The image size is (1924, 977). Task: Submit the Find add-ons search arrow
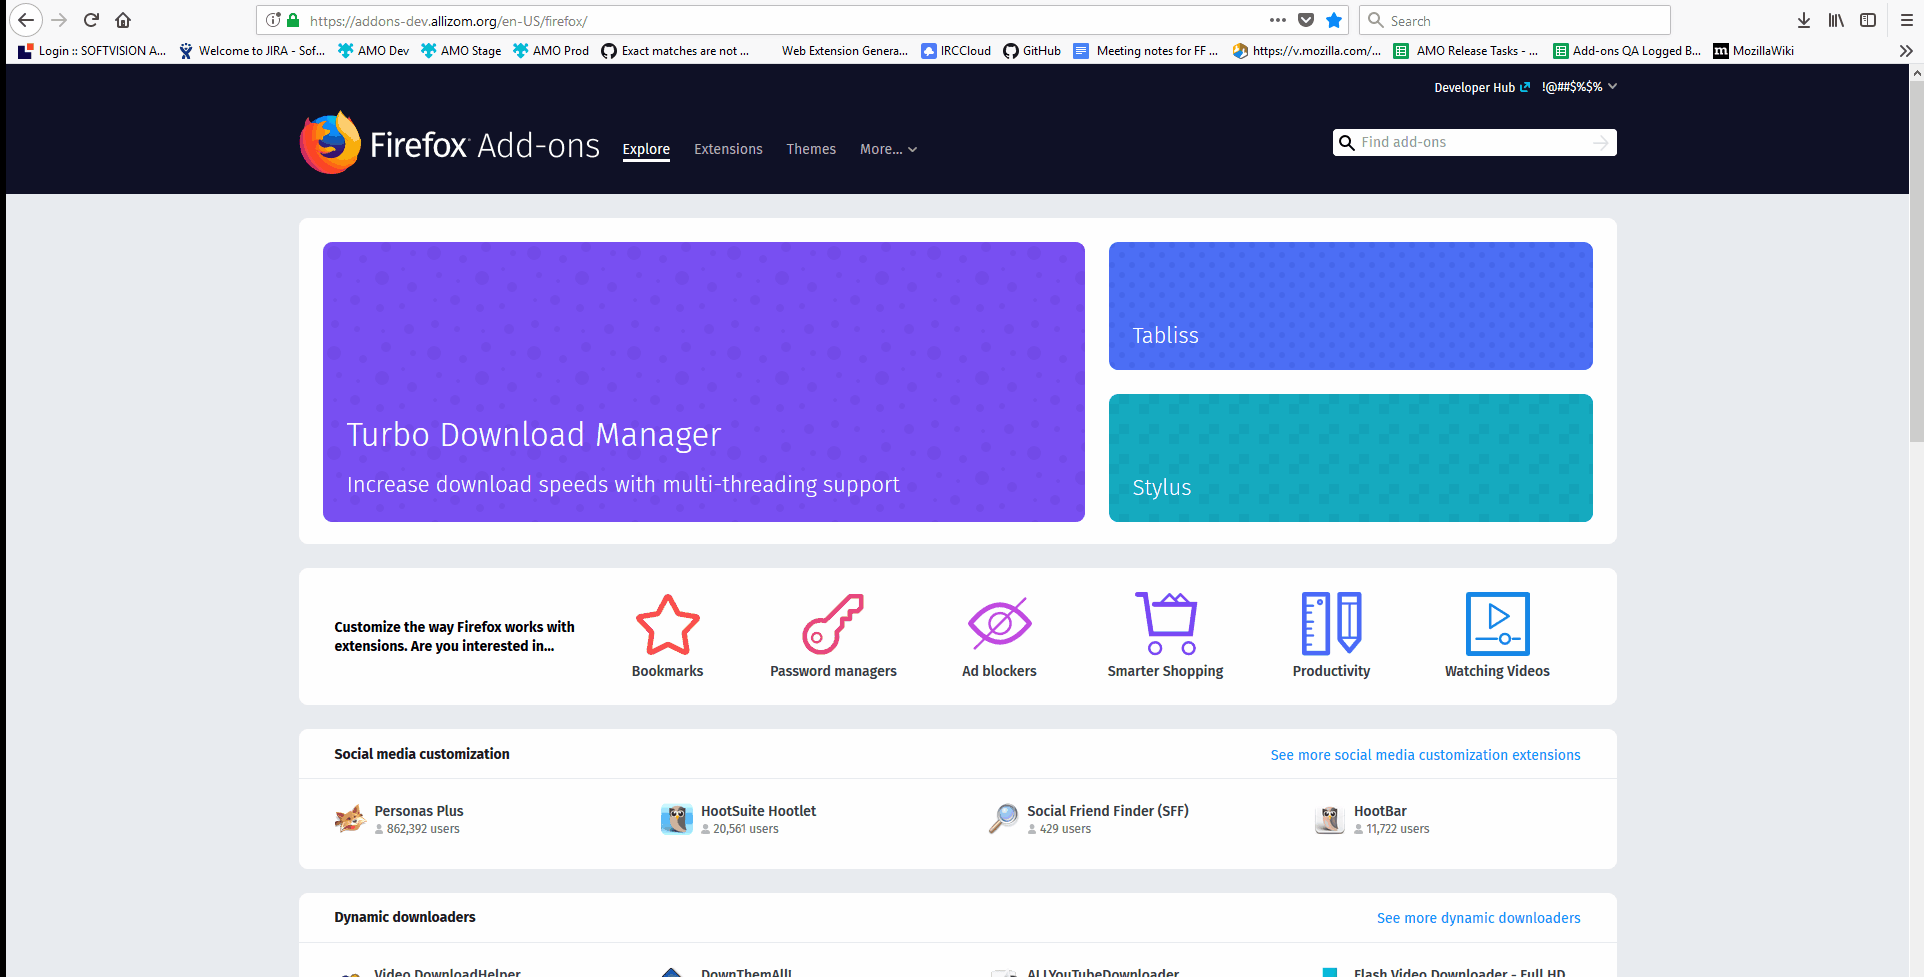pos(1601,143)
